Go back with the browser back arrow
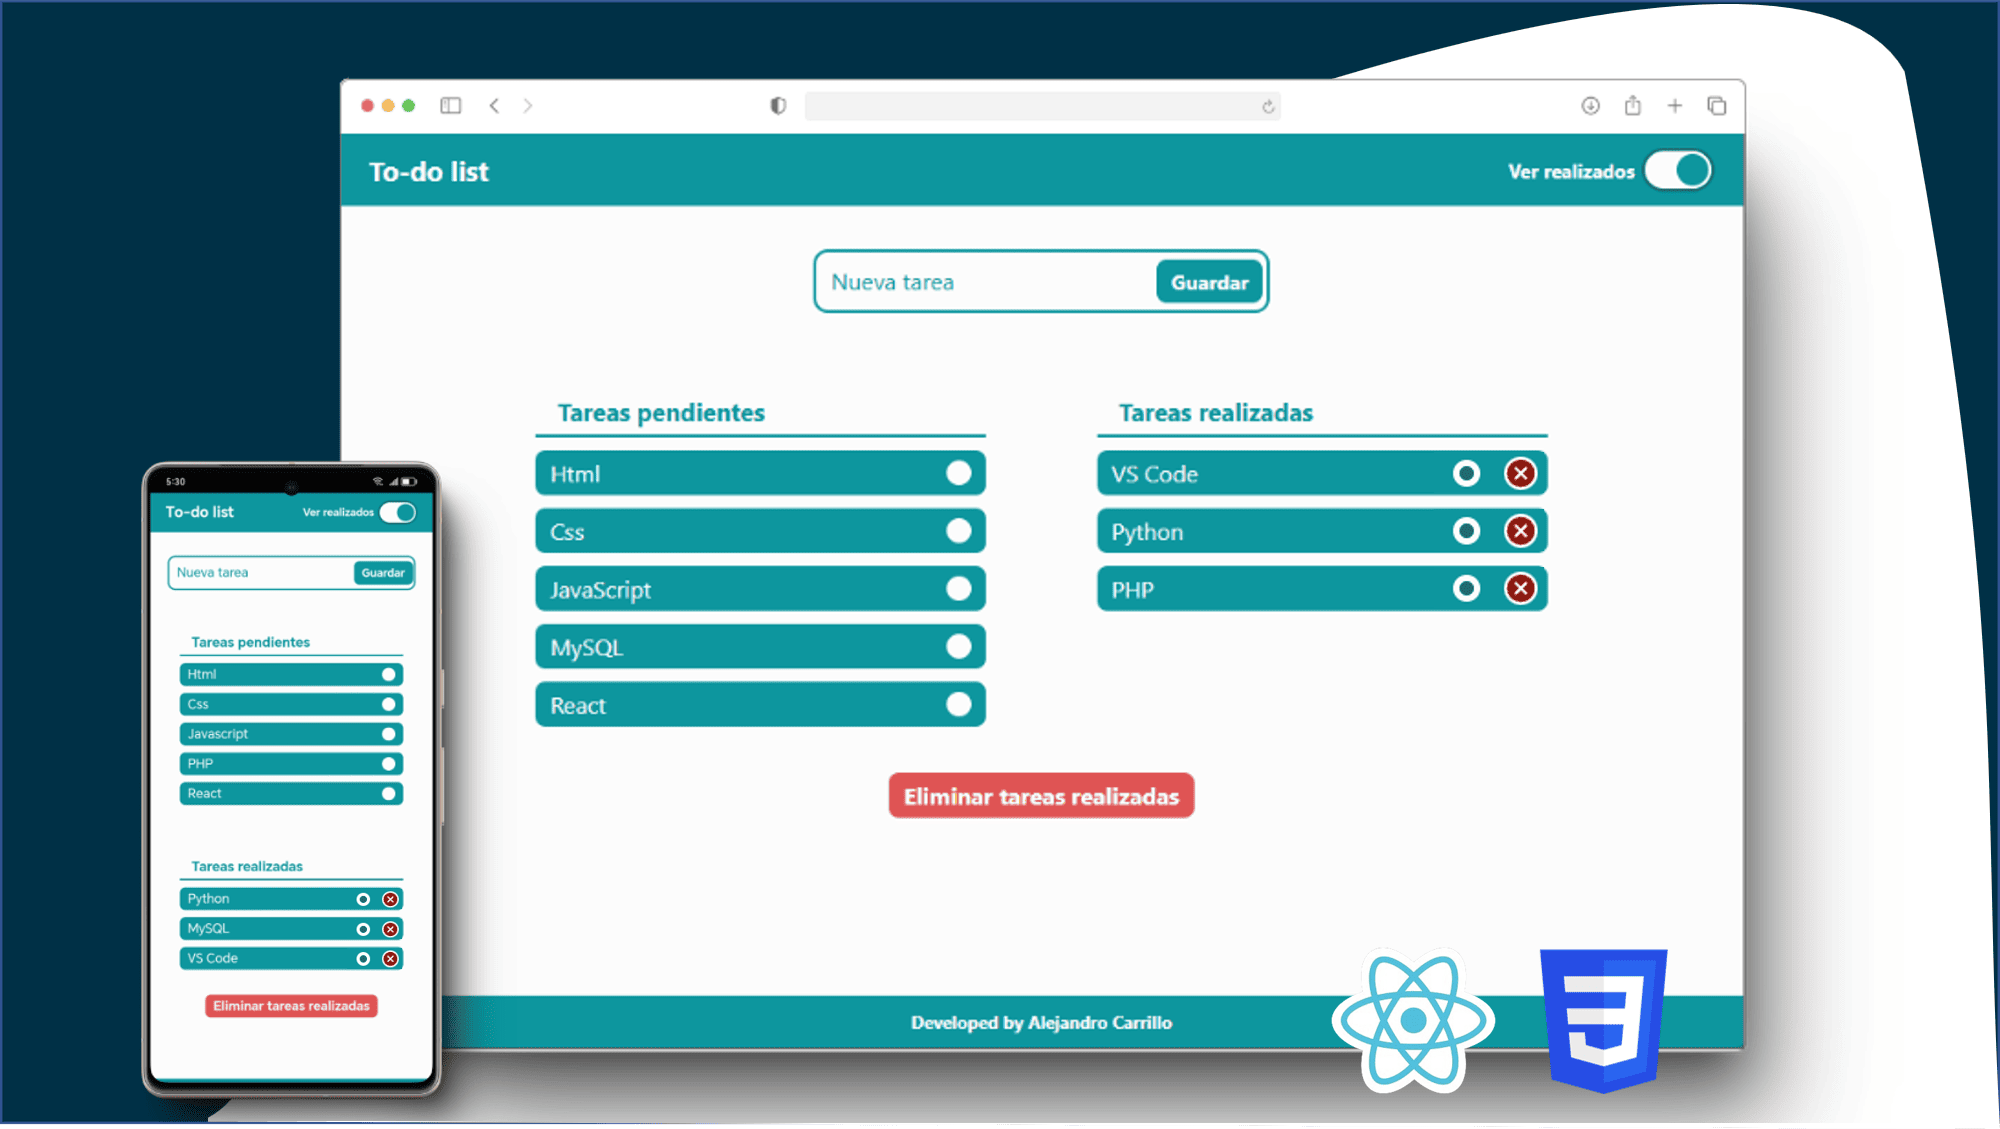 (494, 105)
